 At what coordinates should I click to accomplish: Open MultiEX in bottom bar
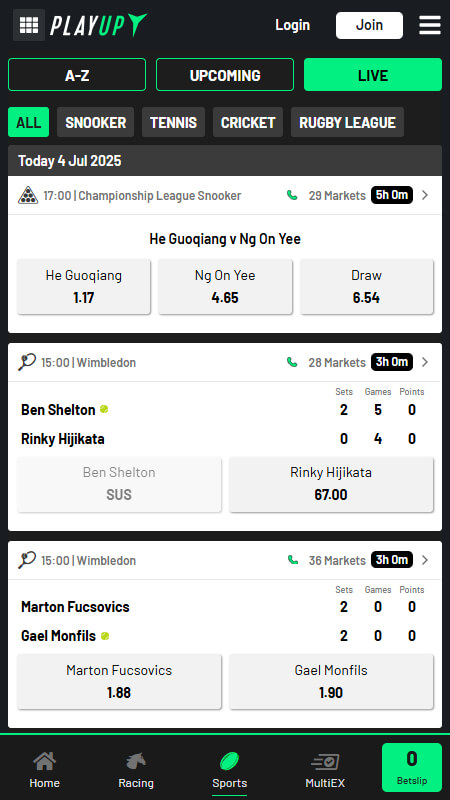click(325, 770)
